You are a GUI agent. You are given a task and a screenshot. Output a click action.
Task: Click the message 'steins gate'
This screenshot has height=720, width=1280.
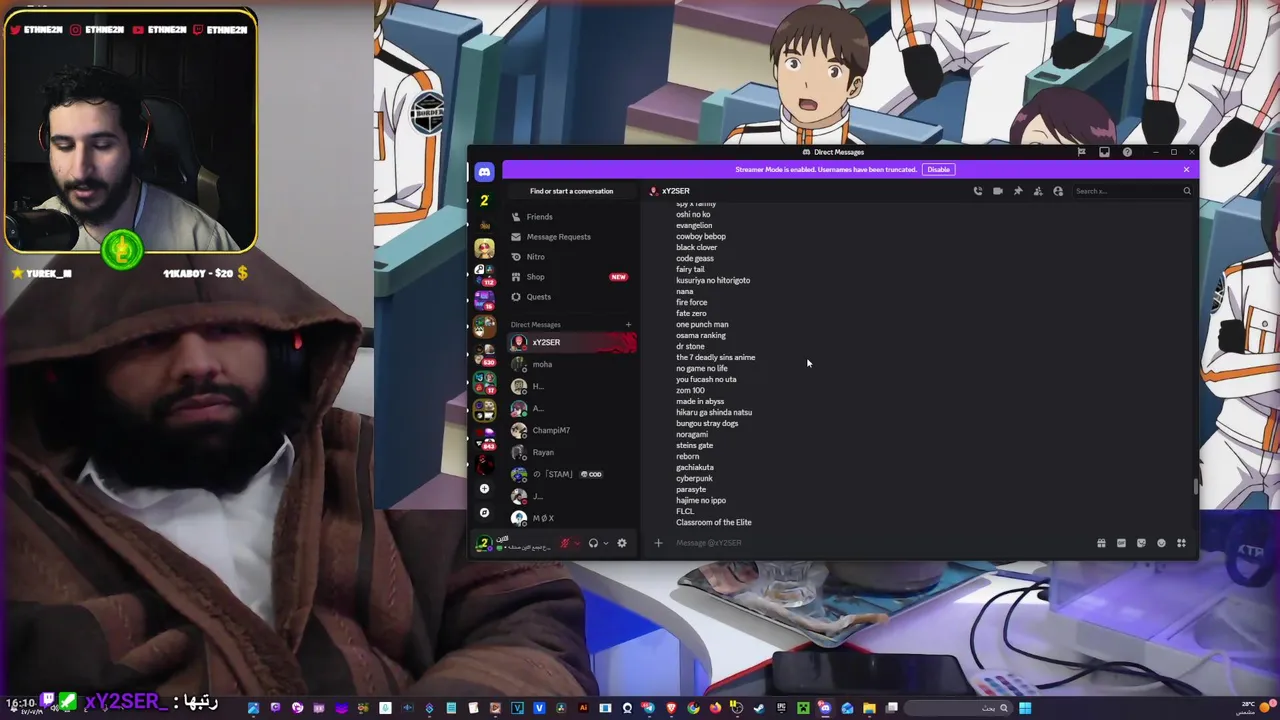click(x=694, y=445)
